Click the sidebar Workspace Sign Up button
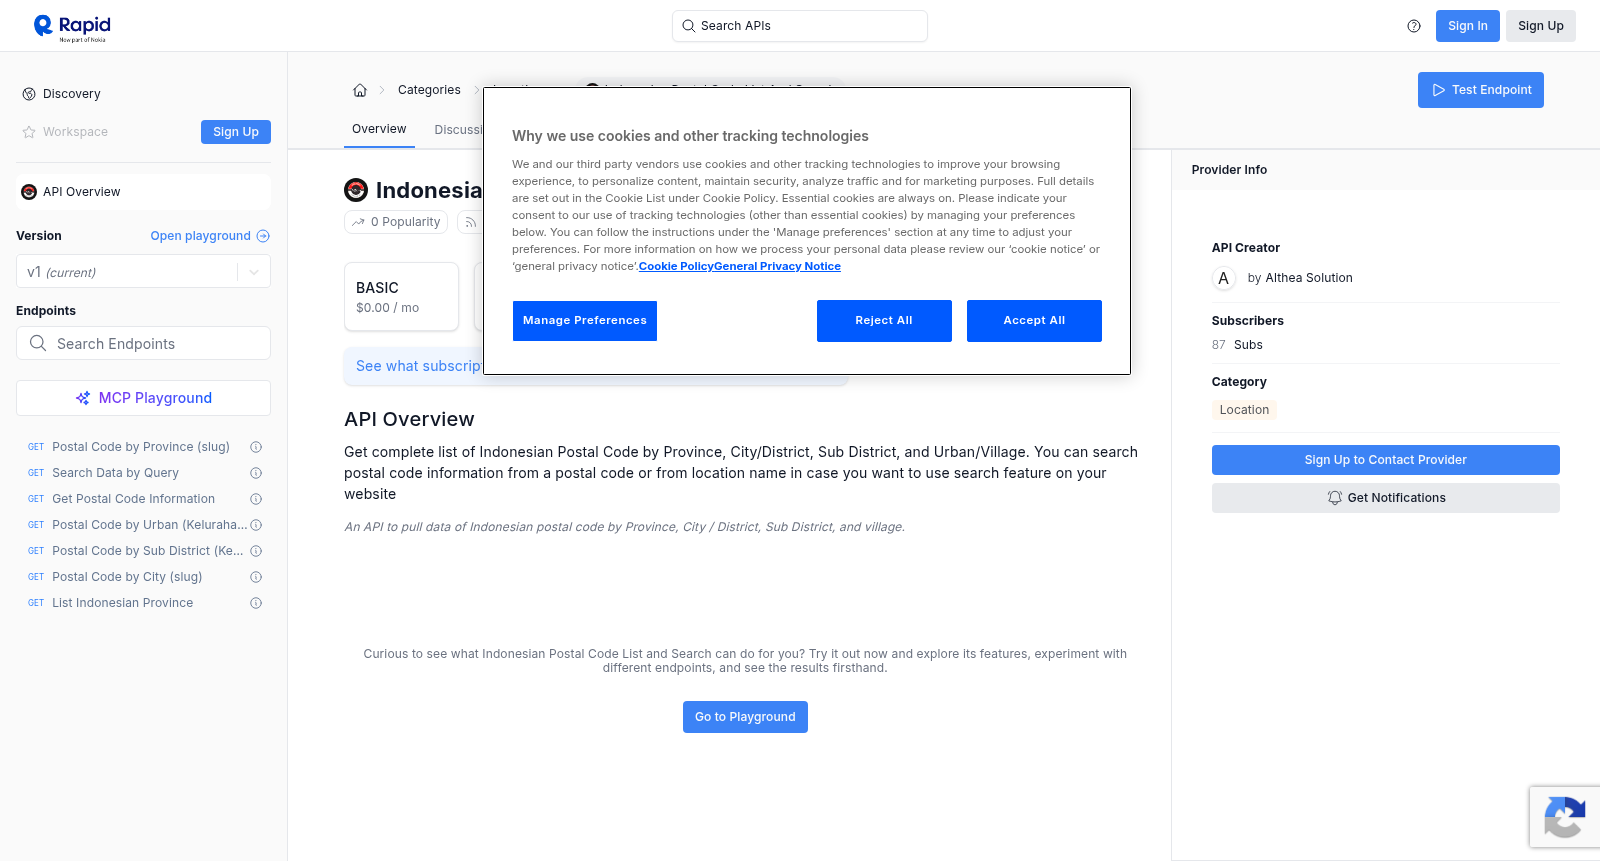 (x=236, y=132)
